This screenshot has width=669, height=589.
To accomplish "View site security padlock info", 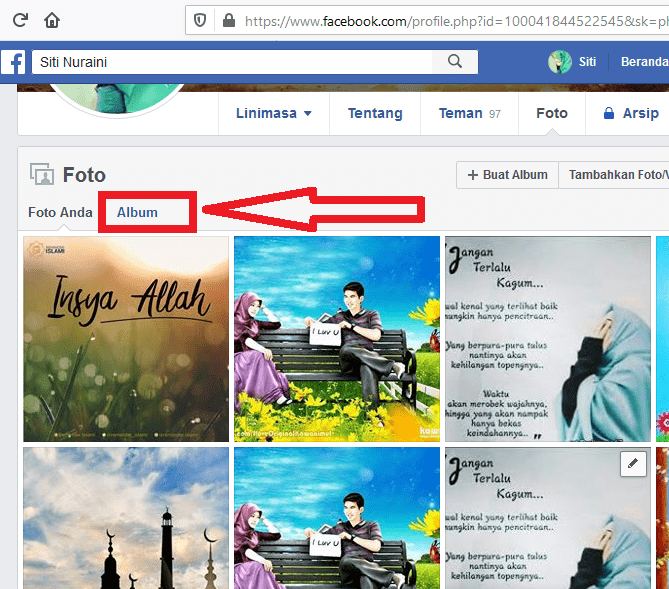I will coord(229,20).
